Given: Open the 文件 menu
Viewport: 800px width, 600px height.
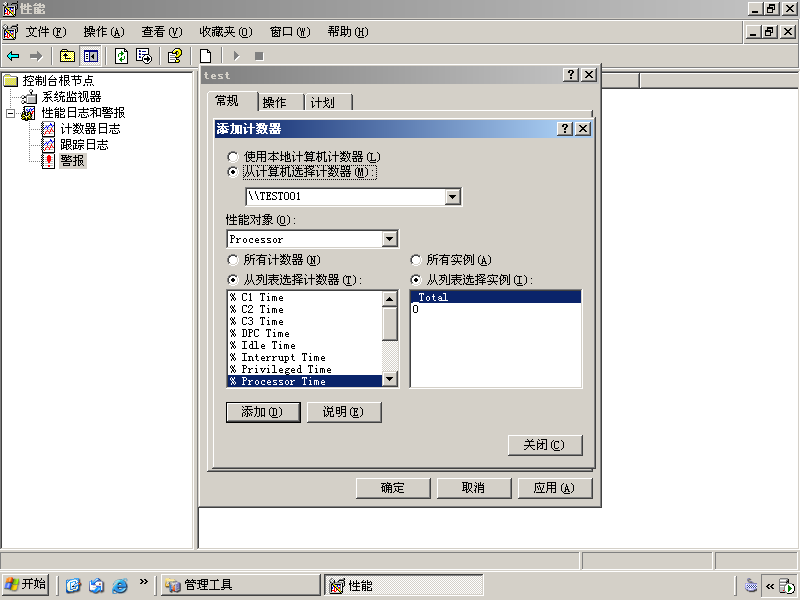Looking at the screenshot, I should 46,32.
